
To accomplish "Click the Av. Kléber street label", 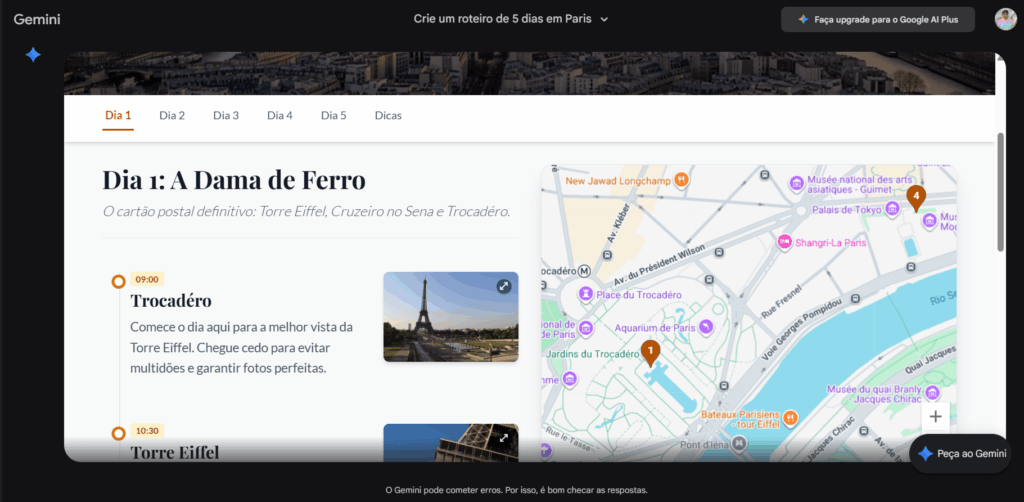I will point(620,222).
